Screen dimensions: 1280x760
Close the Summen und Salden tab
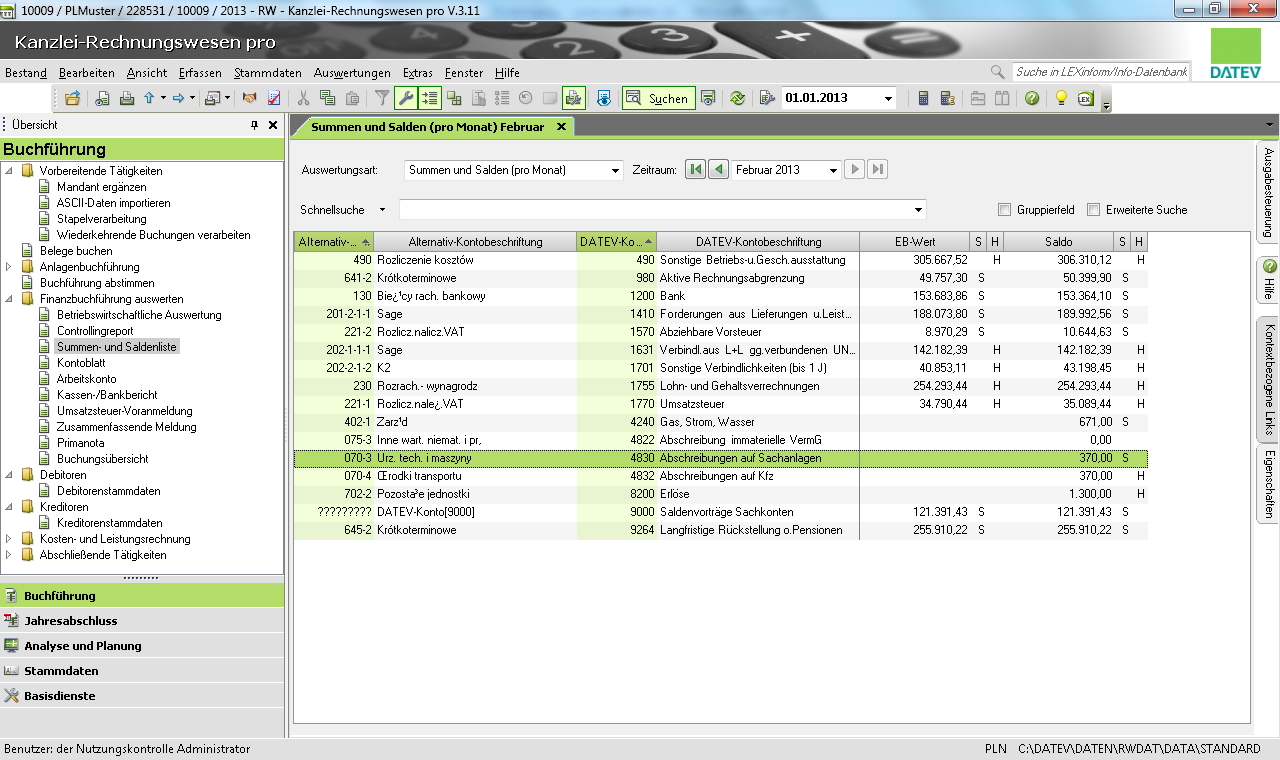point(561,127)
